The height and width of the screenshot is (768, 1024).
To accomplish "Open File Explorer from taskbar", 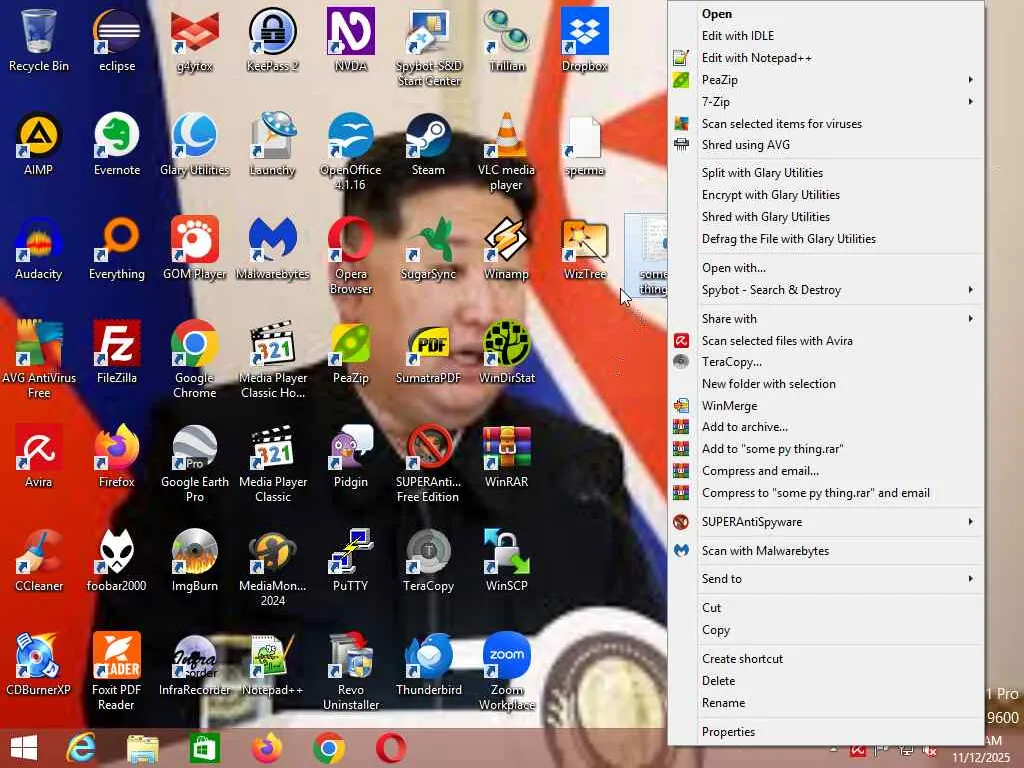I will 142,748.
